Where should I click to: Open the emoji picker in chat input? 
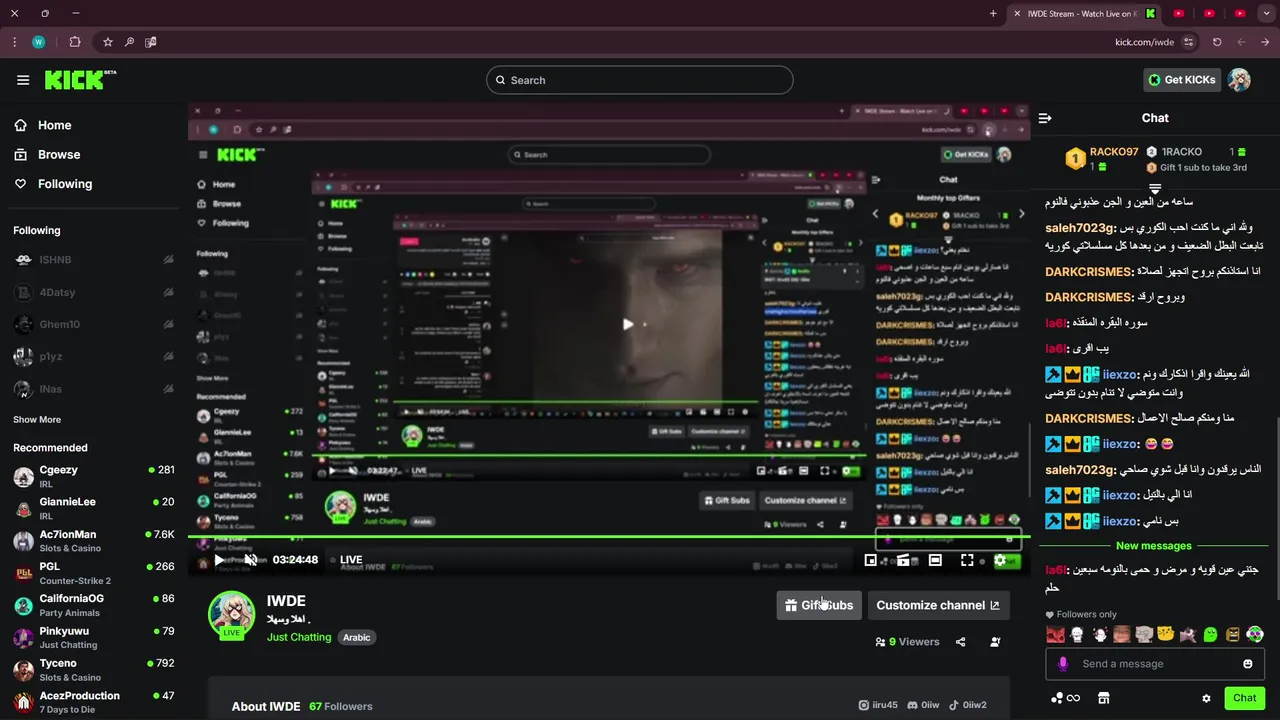click(1248, 664)
